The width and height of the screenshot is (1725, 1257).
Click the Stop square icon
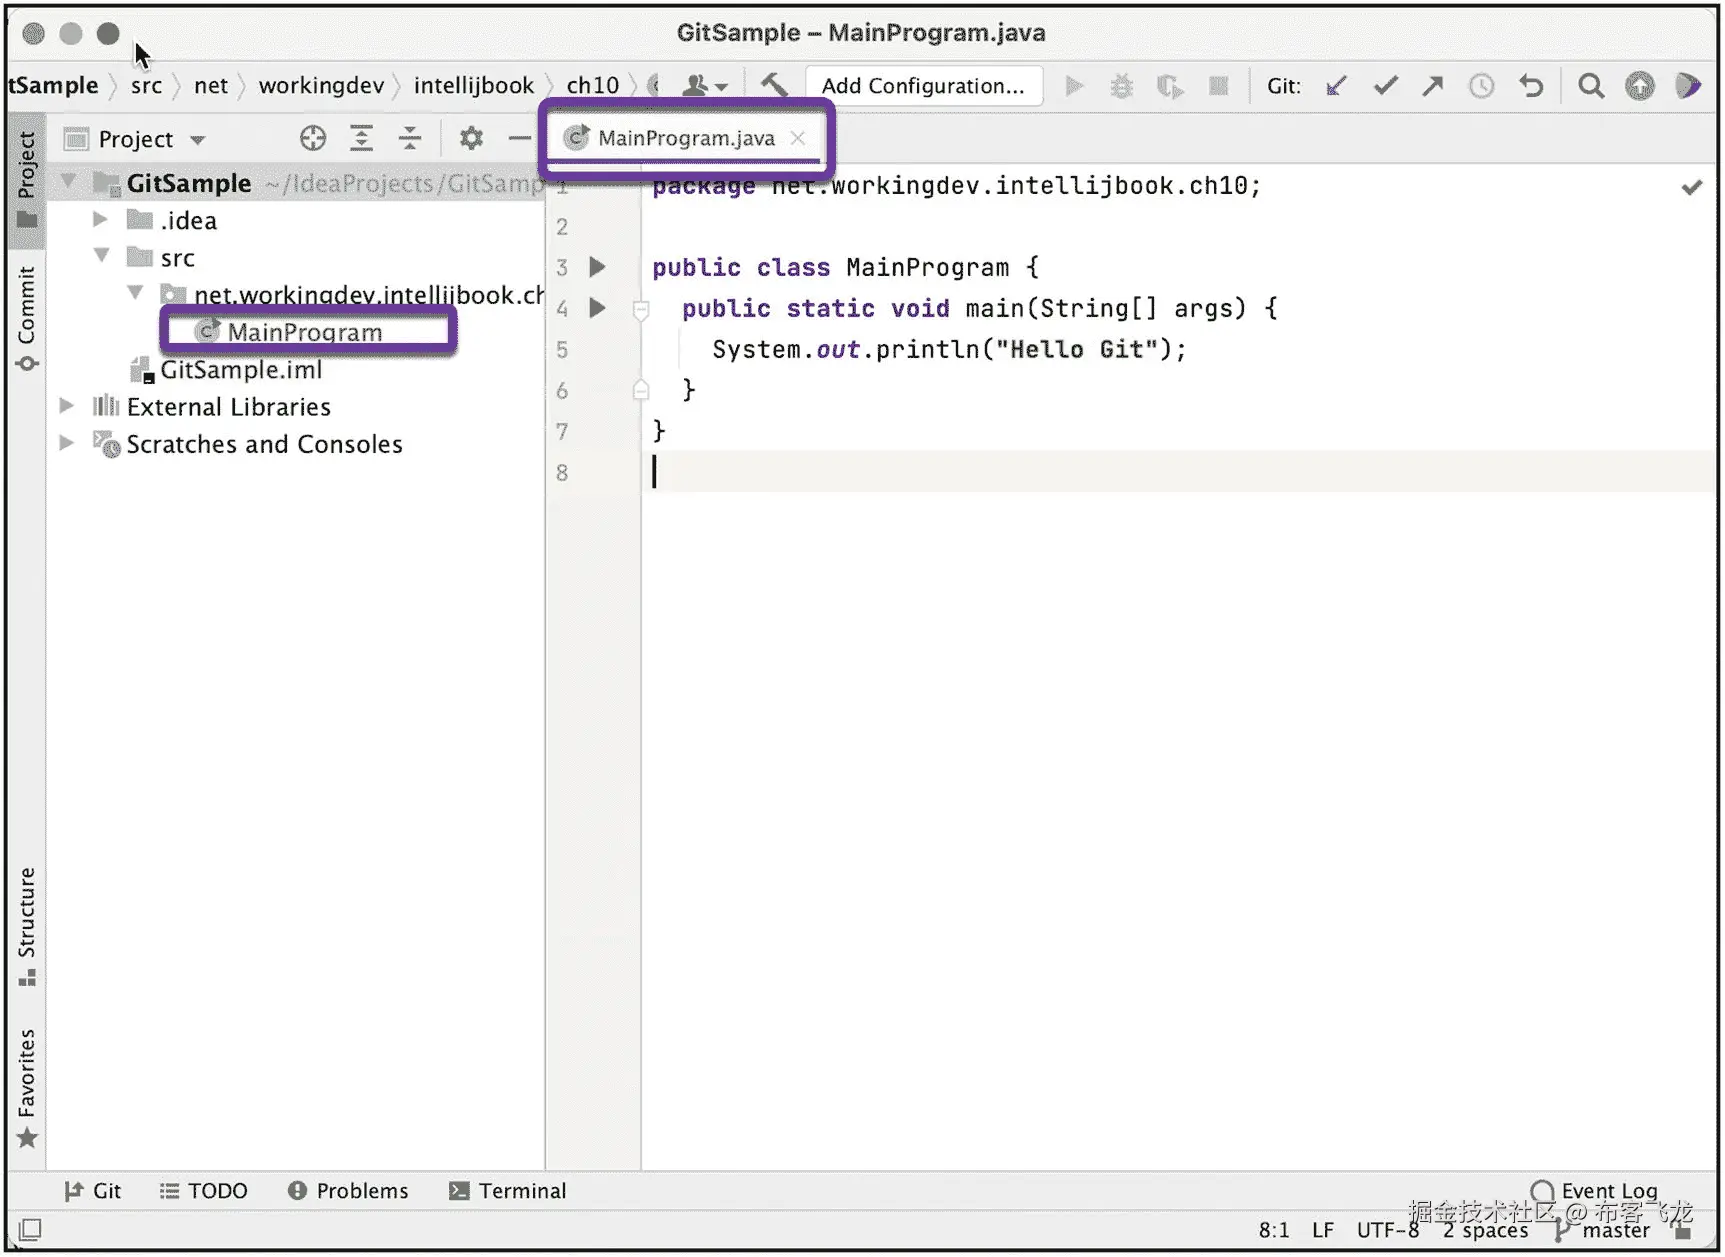[1218, 86]
